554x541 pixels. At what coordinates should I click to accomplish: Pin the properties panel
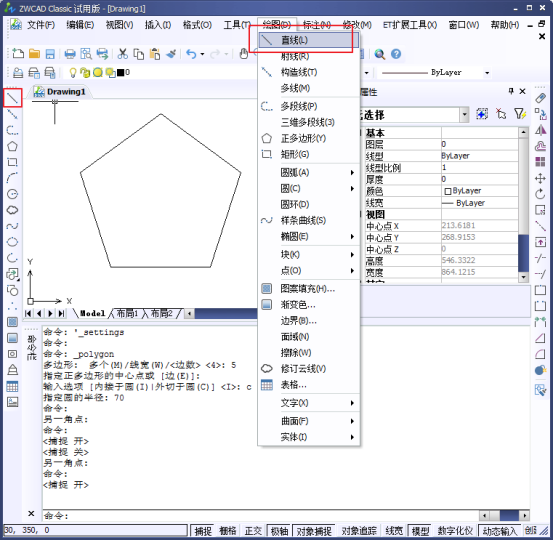pyautogui.click(x=511, y=91)
